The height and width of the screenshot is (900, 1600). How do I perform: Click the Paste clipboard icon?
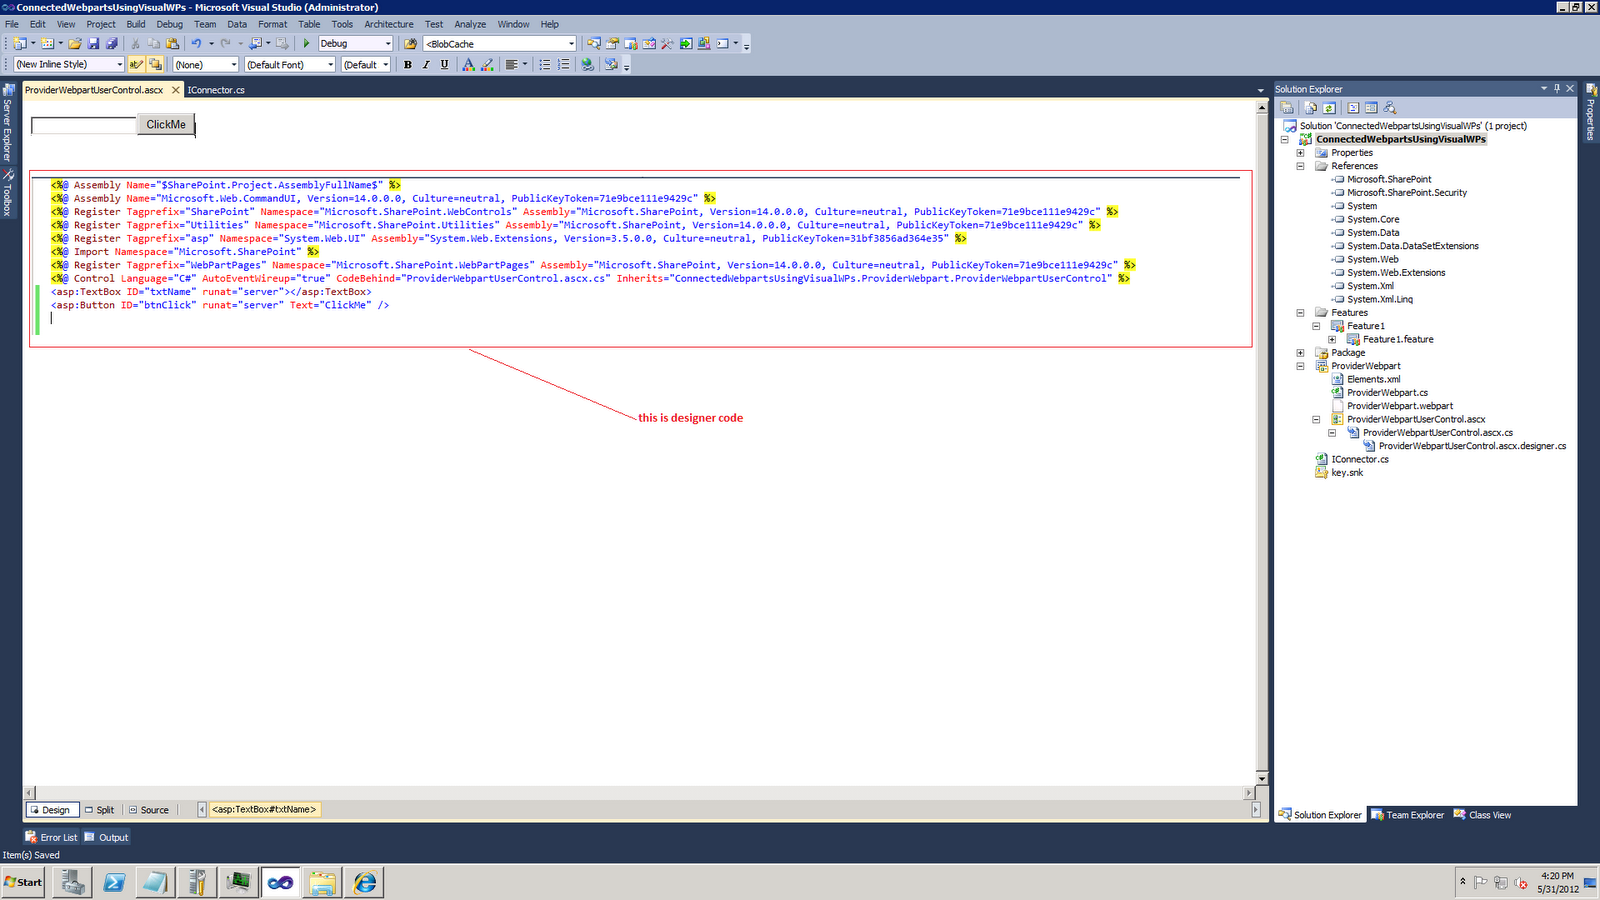tap(172, 44)
